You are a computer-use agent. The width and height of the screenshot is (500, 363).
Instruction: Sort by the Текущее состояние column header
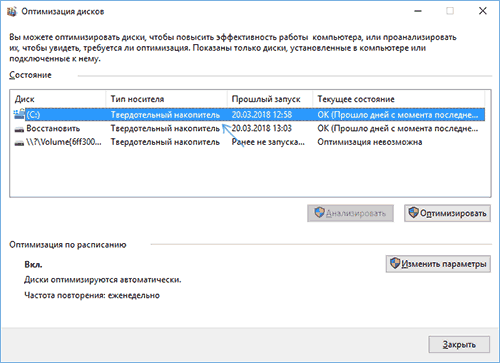[398, 99]
